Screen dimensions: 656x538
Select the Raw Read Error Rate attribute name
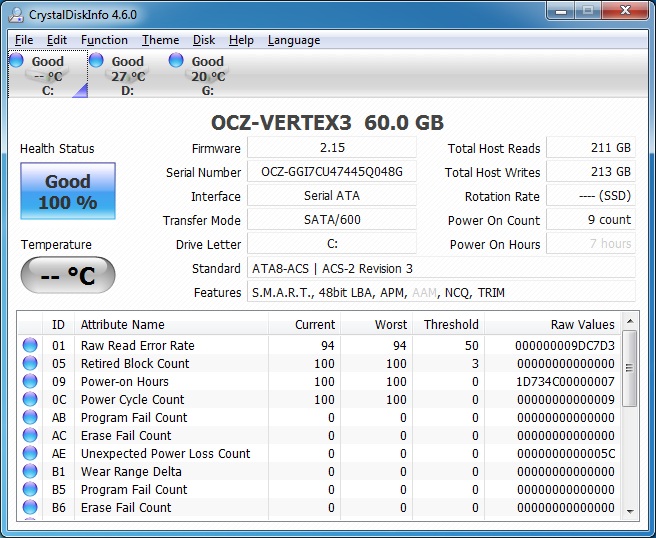138,346
